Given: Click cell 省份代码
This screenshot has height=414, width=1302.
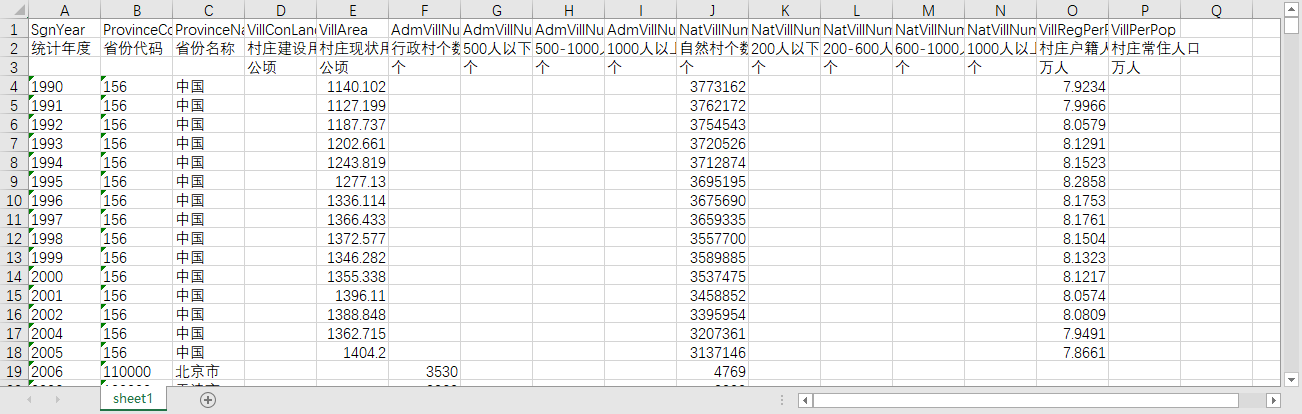Looking at the screenshot, I should (136, 48).
